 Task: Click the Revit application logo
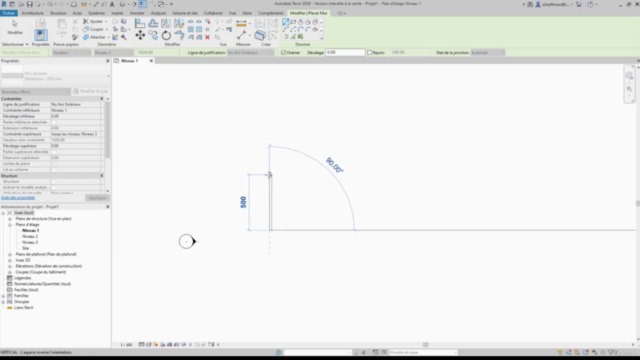point(4,4)
